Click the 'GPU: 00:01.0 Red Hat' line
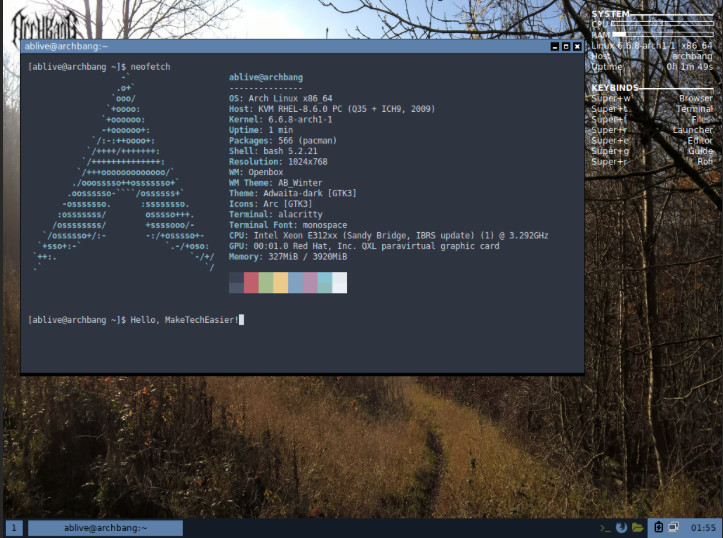723x538 pixels. tap(364, 246)
